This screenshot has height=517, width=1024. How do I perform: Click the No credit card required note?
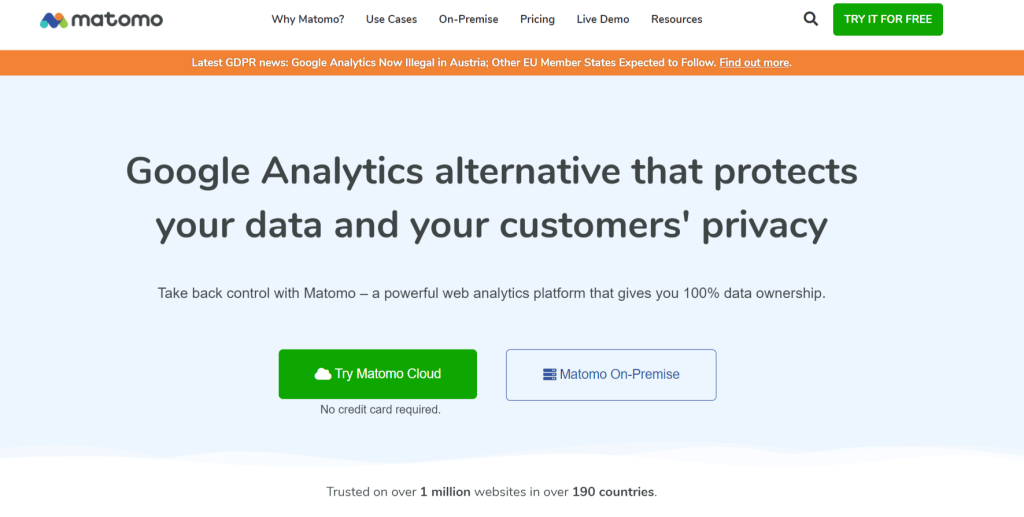[x=380, y=409]
